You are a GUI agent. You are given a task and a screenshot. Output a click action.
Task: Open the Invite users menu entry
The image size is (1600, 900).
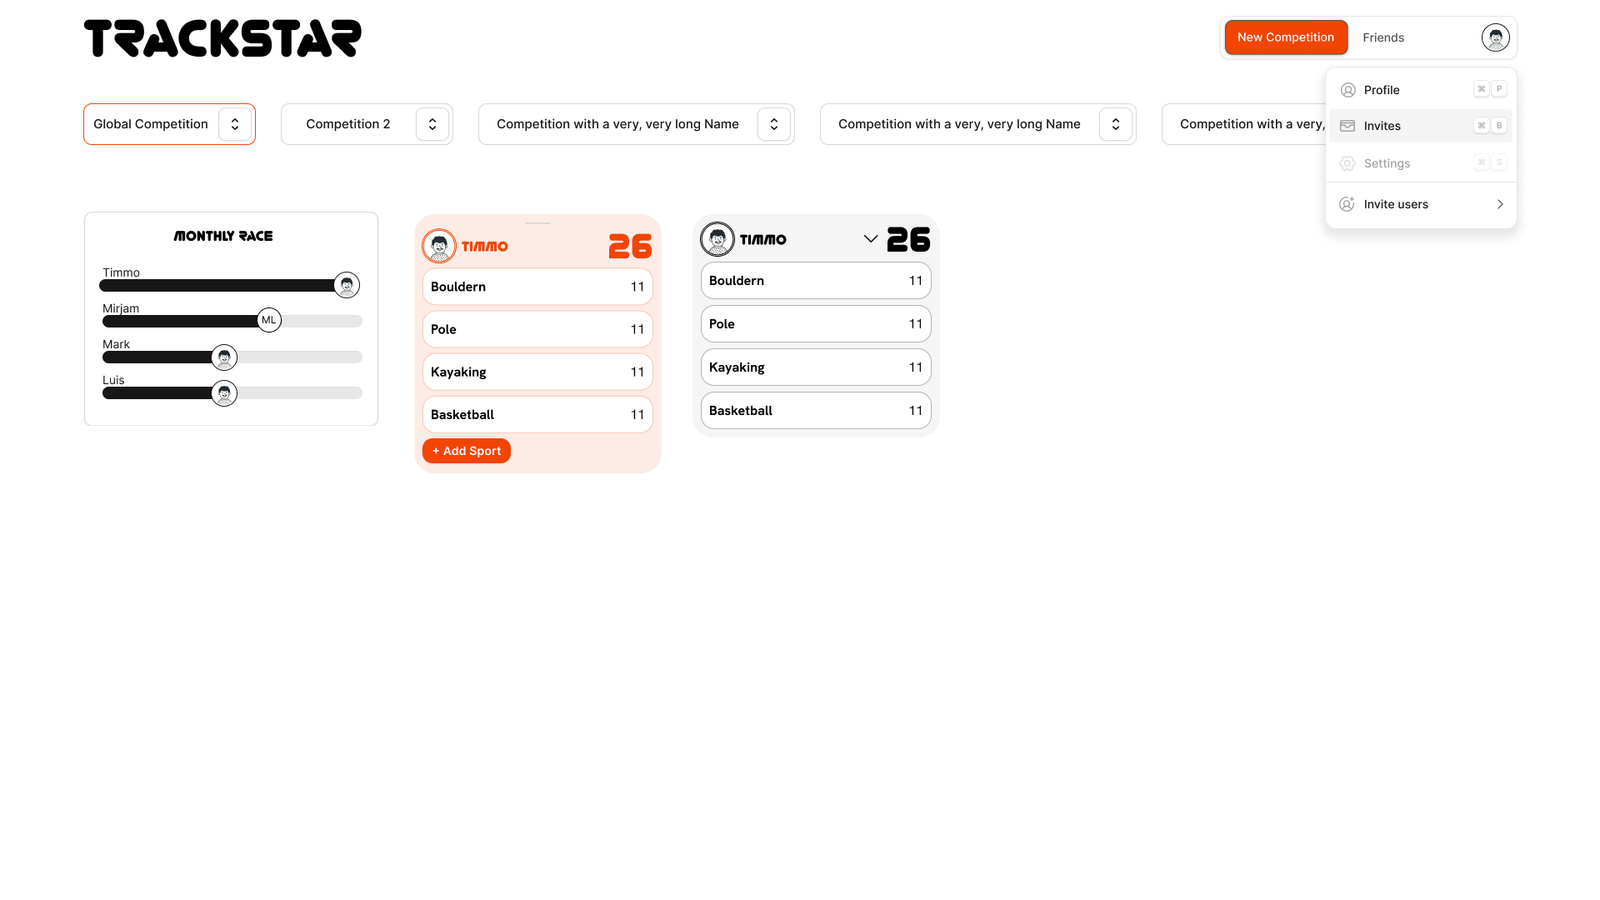[x=1421, y=204]
